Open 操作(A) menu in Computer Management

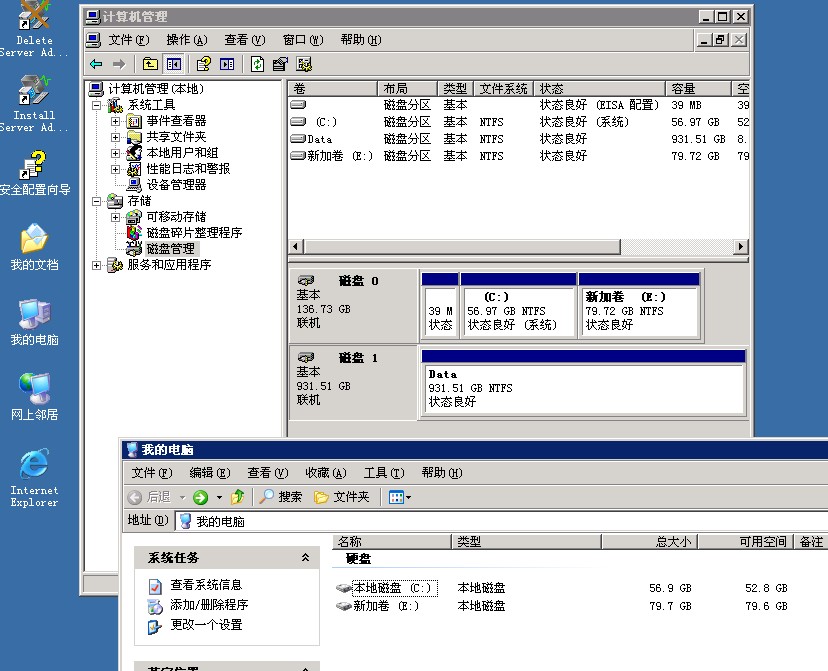187,40
